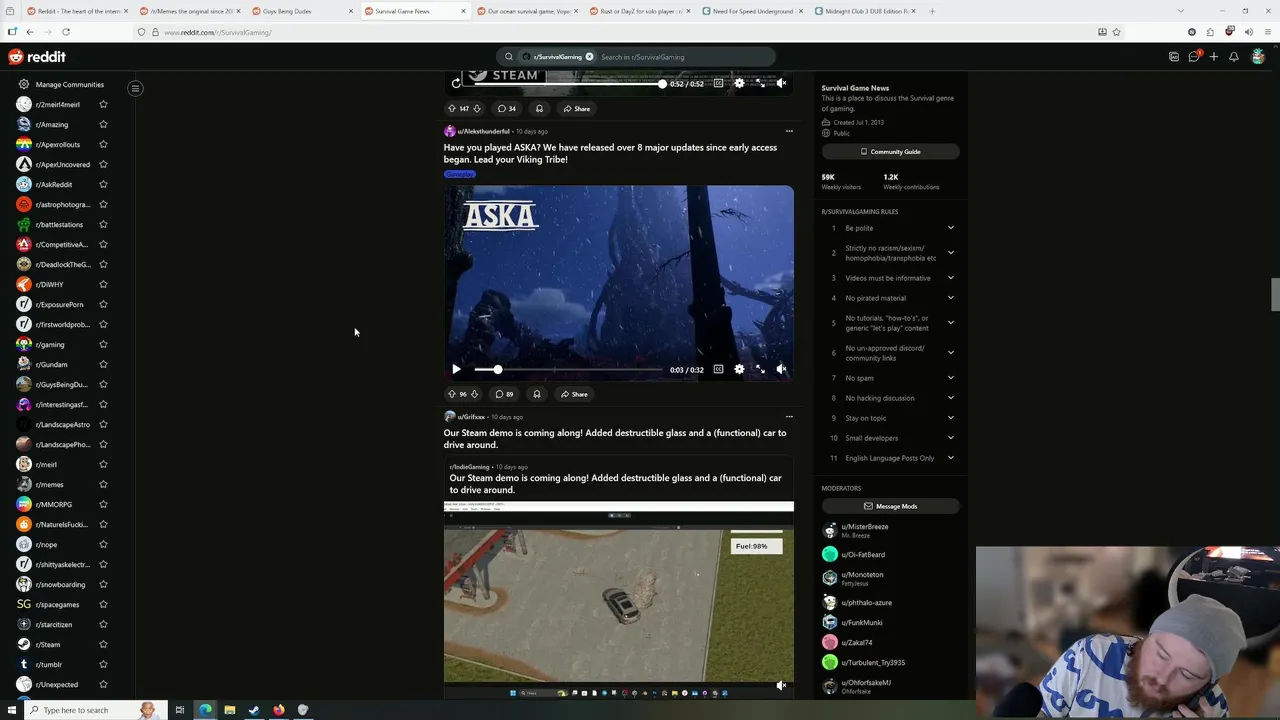Screen dimensions: 1280x720
Task: Unmute the car demo video at bottom
Action: pos(781,685)
